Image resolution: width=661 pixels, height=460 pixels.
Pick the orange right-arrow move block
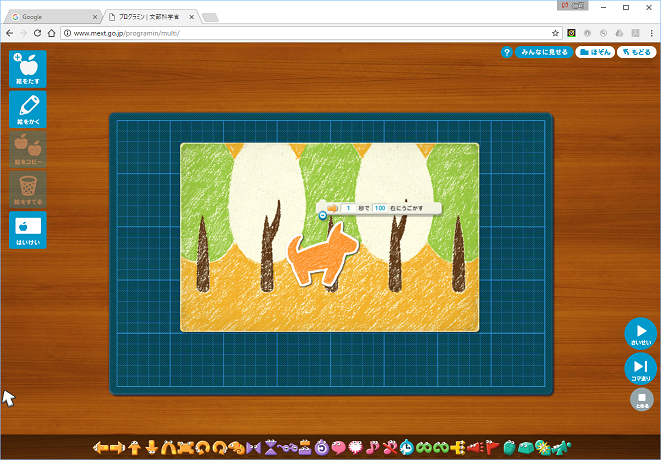(x=117, y=447)
